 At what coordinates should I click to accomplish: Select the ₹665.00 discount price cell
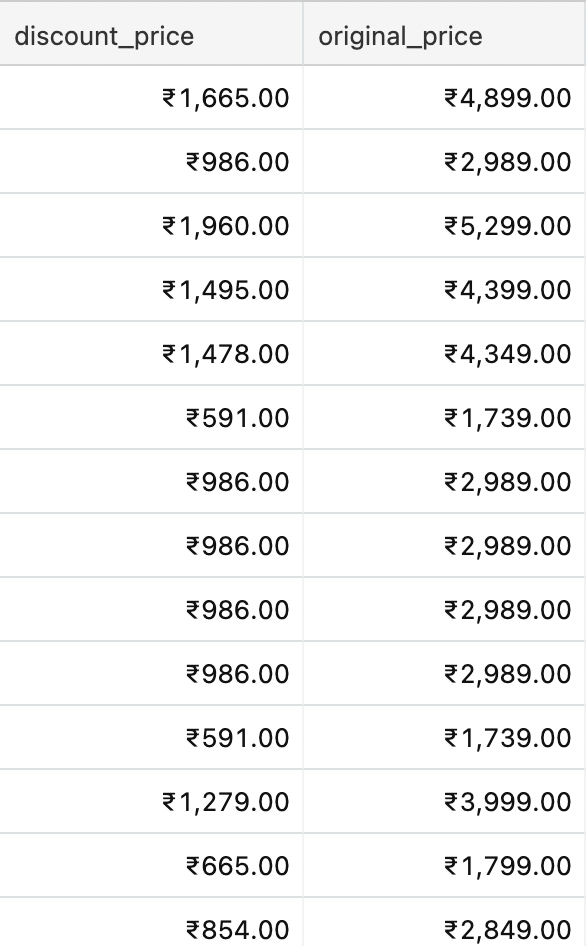coord(151,865)
